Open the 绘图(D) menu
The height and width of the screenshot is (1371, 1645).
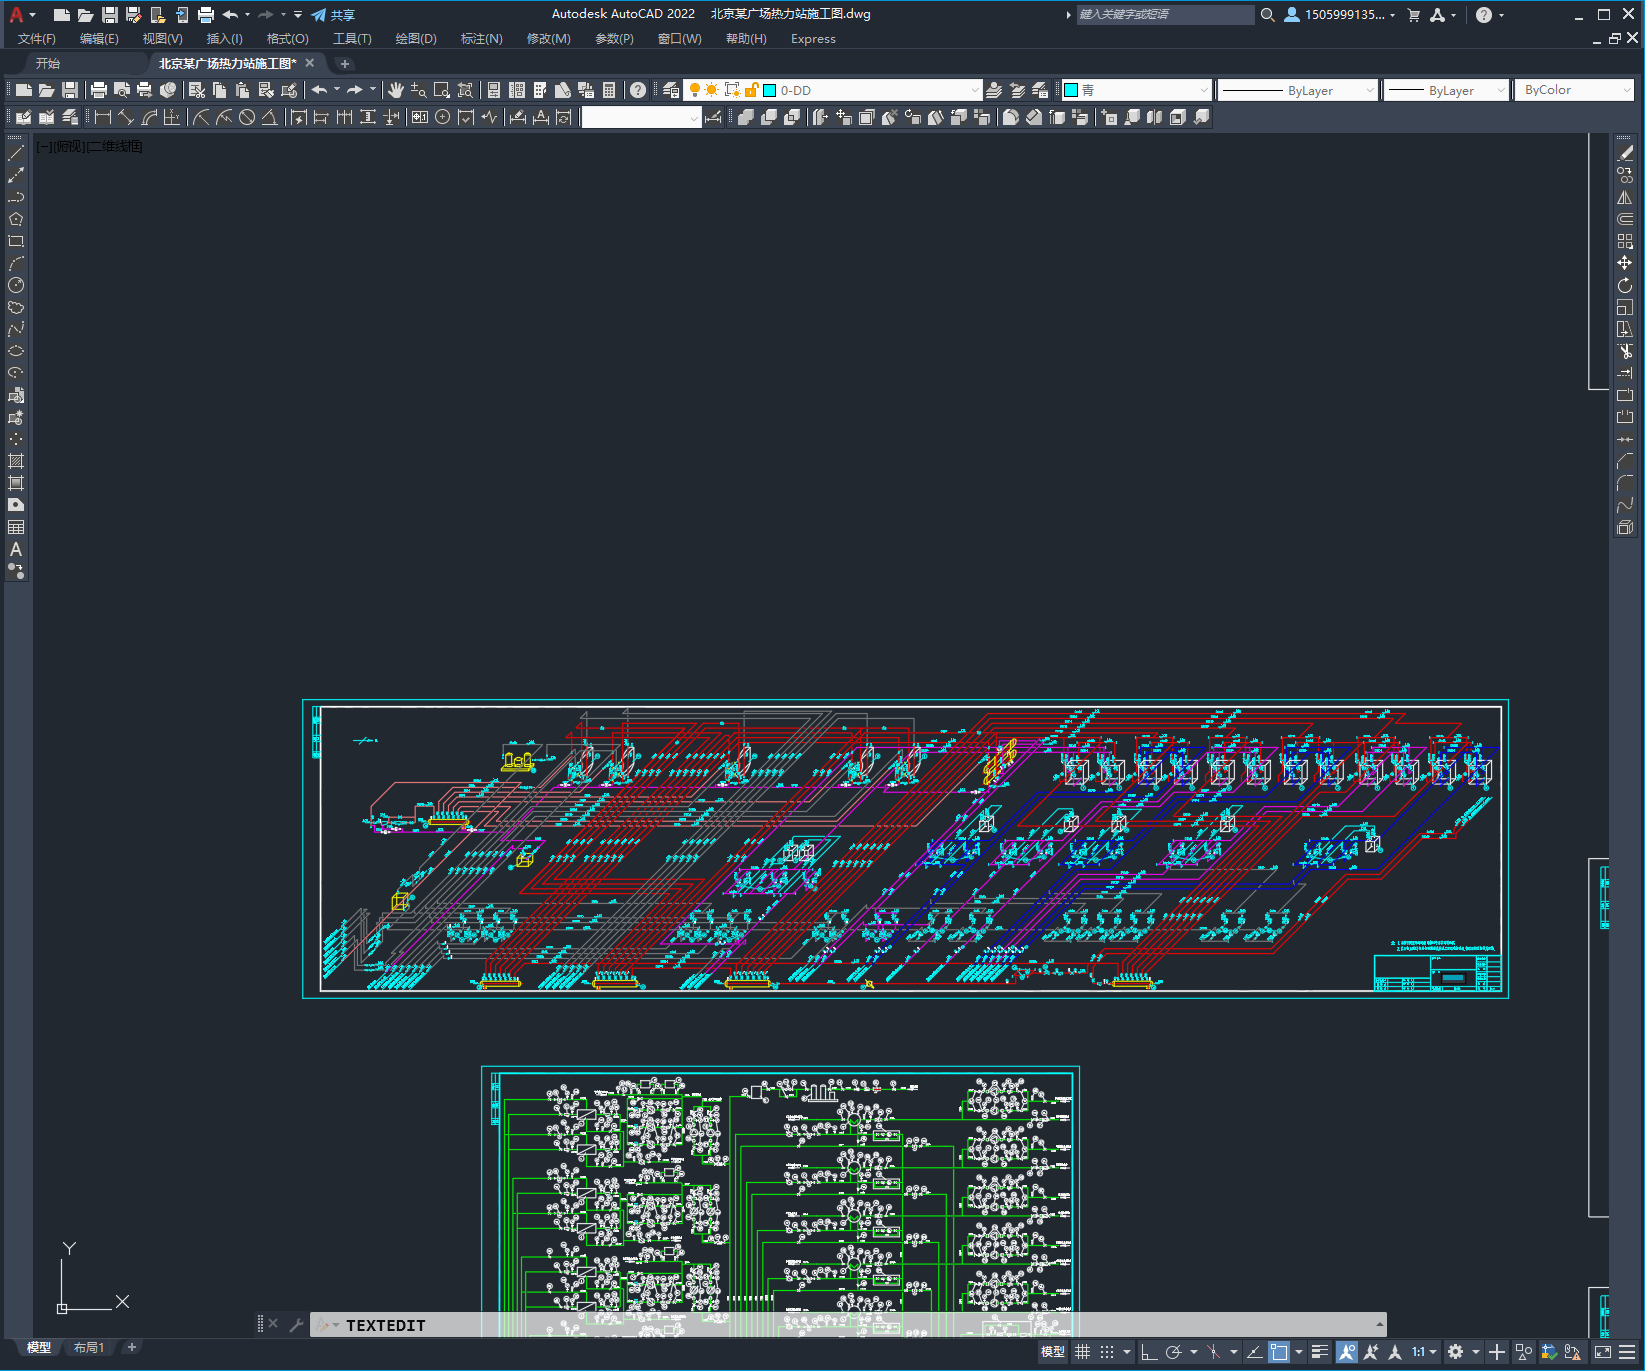416,39
